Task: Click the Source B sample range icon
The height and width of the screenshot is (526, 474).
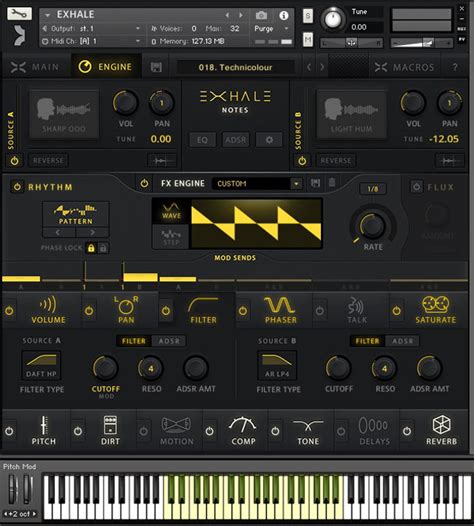Action: coord(450,160)
